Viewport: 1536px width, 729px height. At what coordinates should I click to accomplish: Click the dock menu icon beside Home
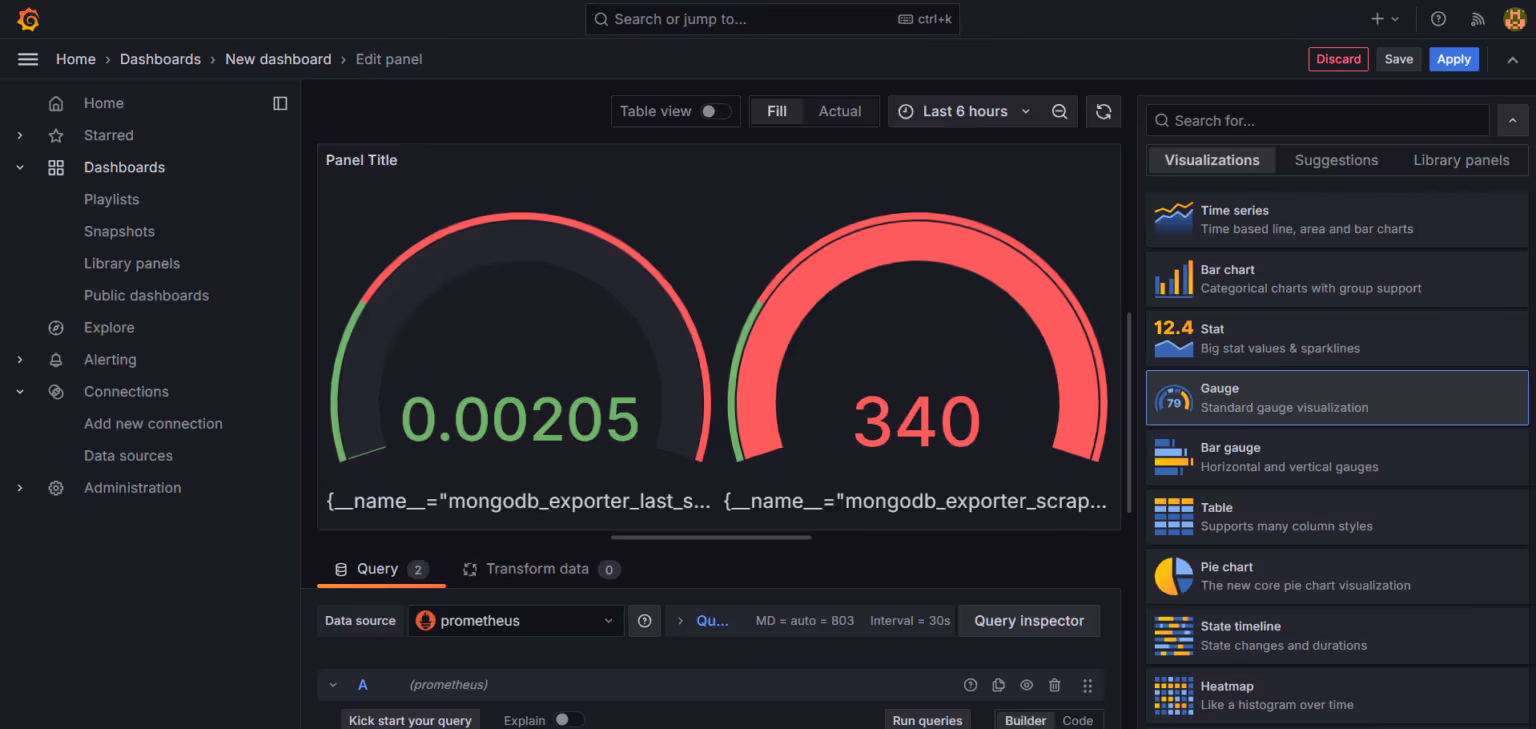[280, 103]
